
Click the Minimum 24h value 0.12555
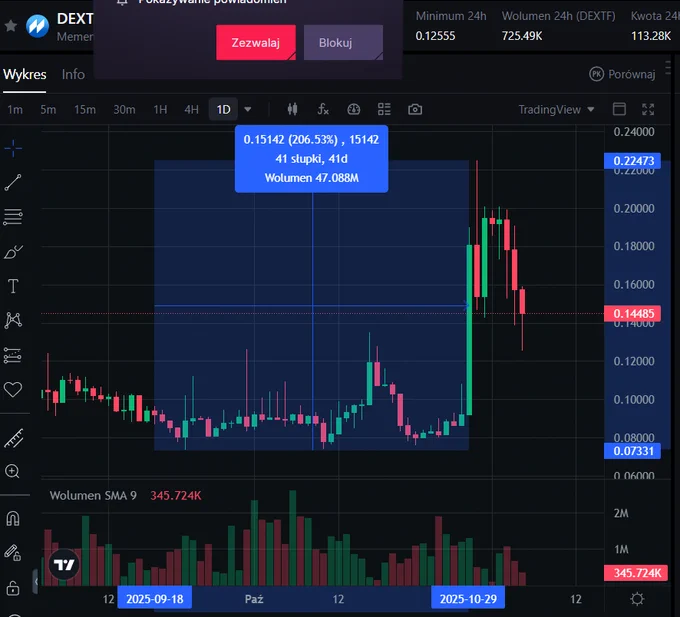[435, 36]
